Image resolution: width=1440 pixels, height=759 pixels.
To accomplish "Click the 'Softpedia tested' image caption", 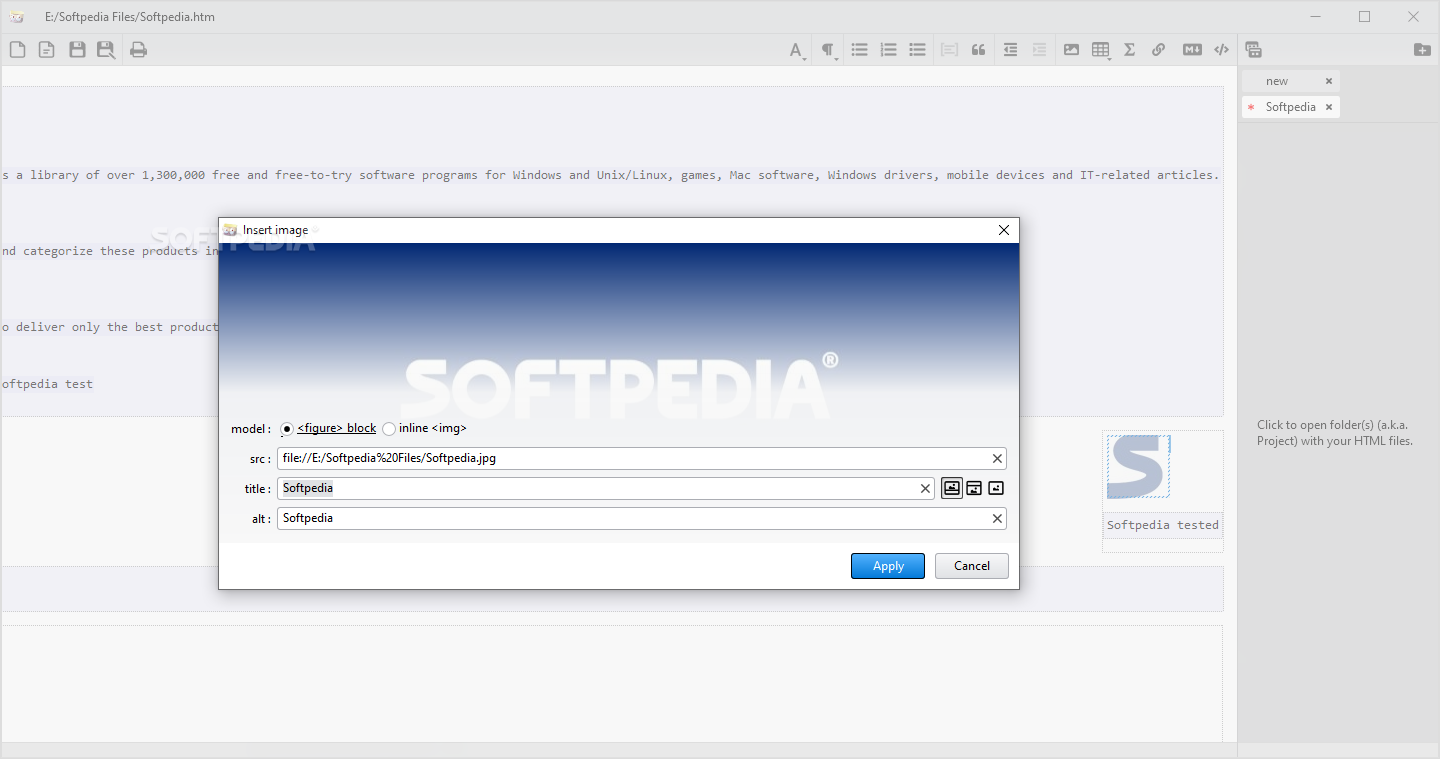I will (1163, 525).
